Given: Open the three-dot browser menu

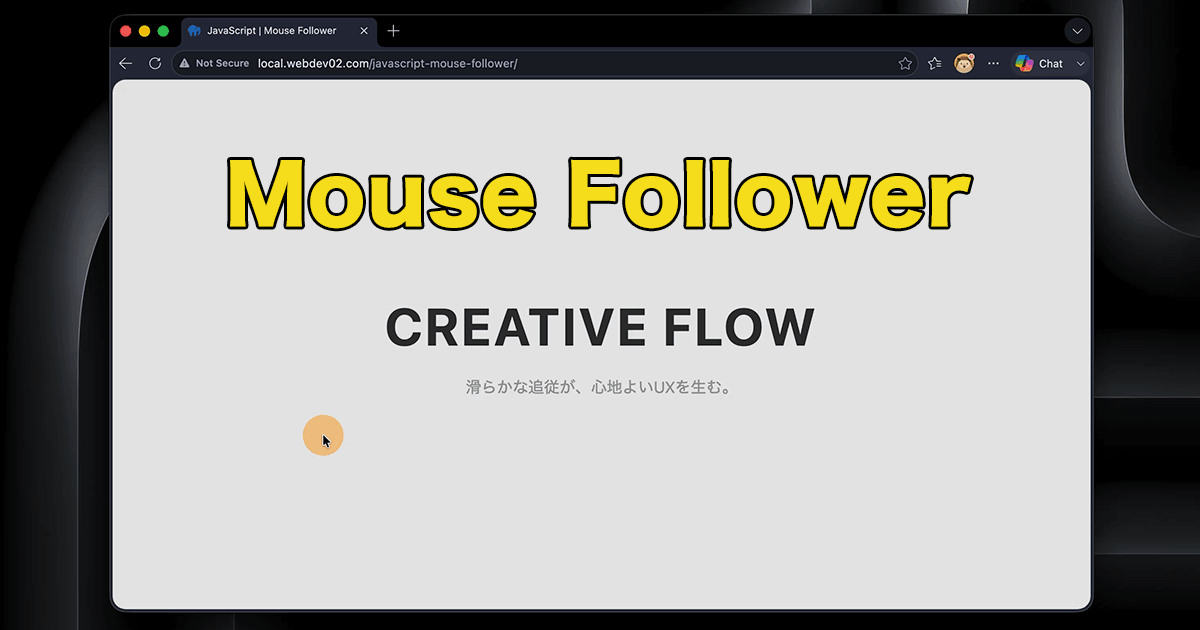Looking at the screenshot, I should 993,63.
